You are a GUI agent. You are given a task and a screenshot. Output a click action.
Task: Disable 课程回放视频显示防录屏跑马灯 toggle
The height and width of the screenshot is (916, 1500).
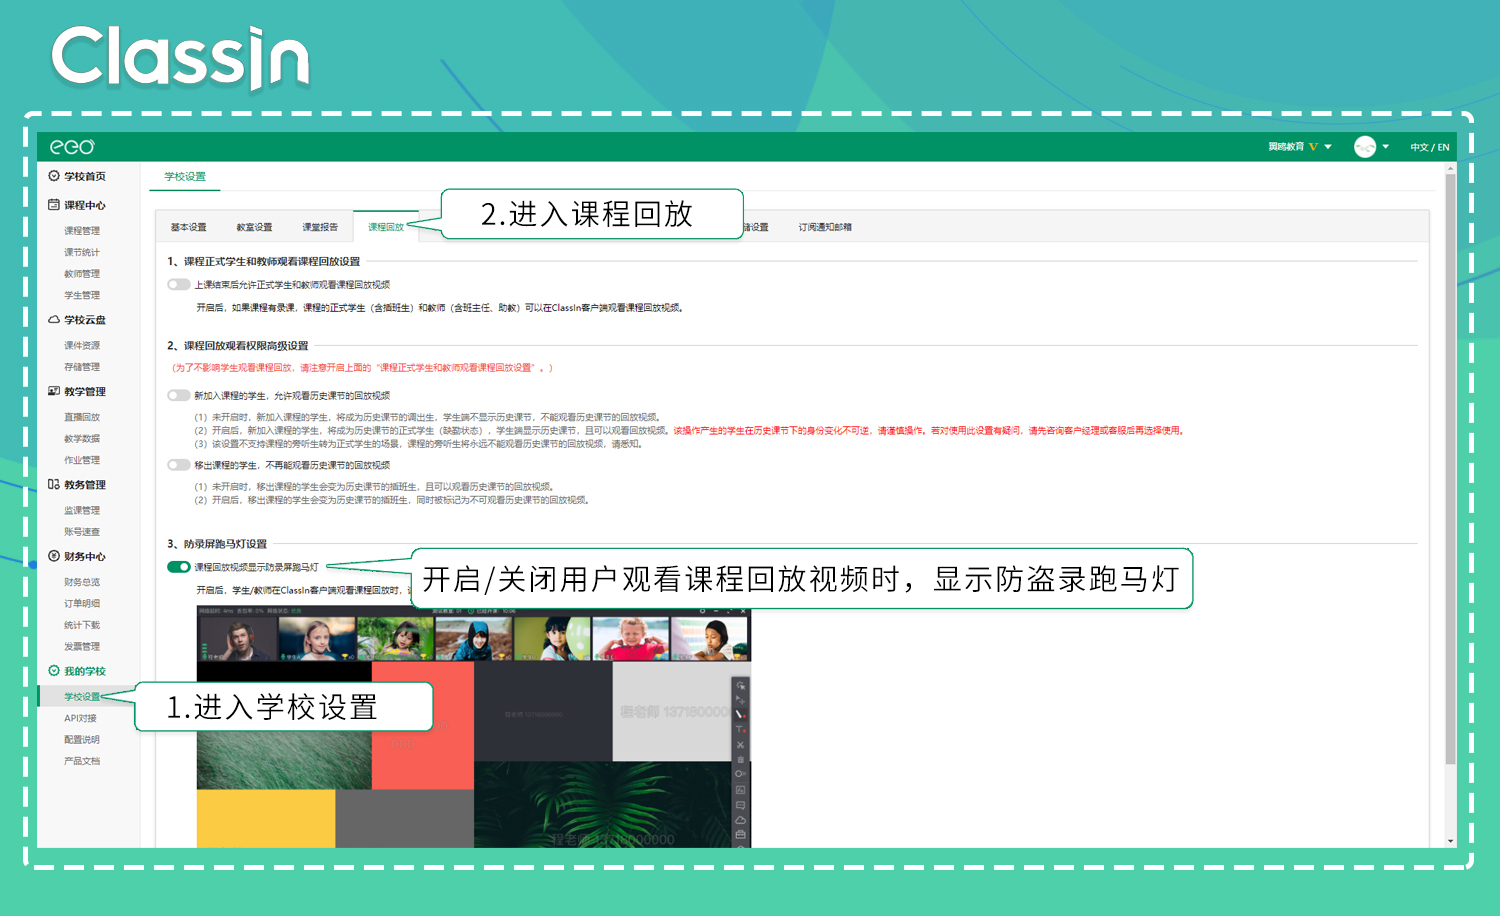(179, 567)
